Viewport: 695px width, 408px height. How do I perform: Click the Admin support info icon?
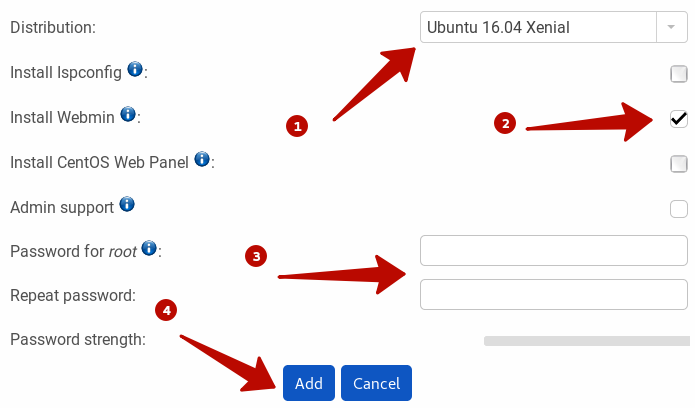[127, 204]
